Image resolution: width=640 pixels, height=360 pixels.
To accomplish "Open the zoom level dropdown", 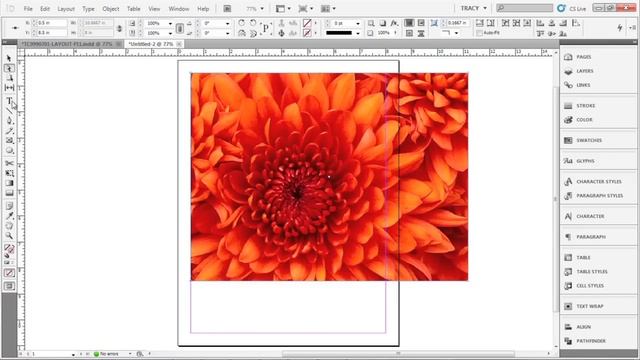I will coord(262,9).
